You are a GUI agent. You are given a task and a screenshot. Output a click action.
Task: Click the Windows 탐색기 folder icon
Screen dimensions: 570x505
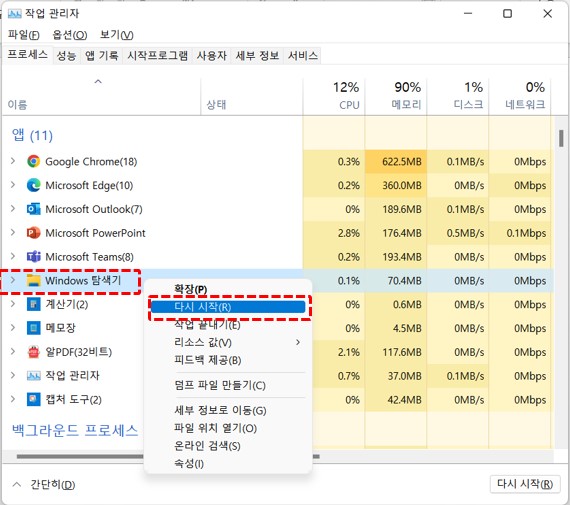click(33, 281)
